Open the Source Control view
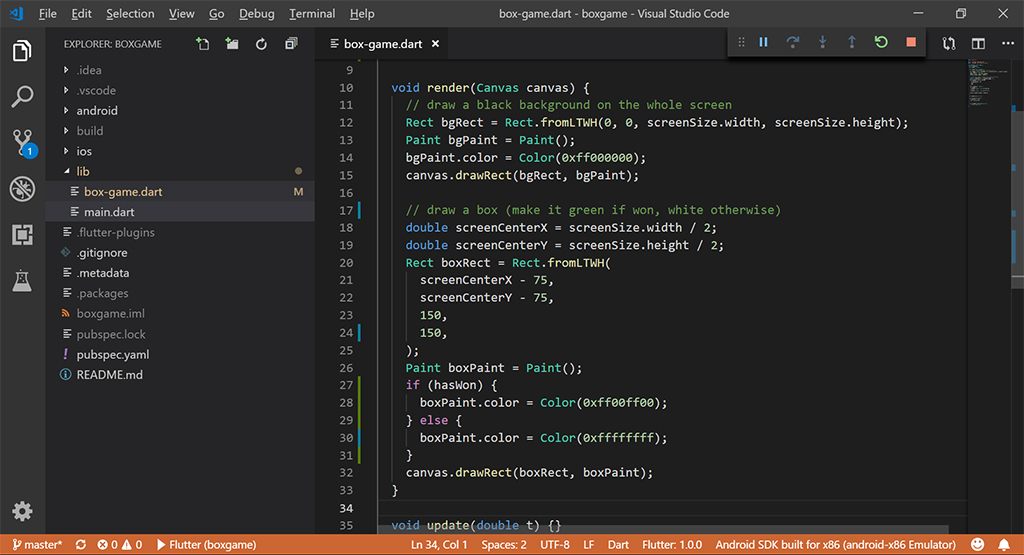The height and width of the screenshot is (555, 1024). click(22, 142)
